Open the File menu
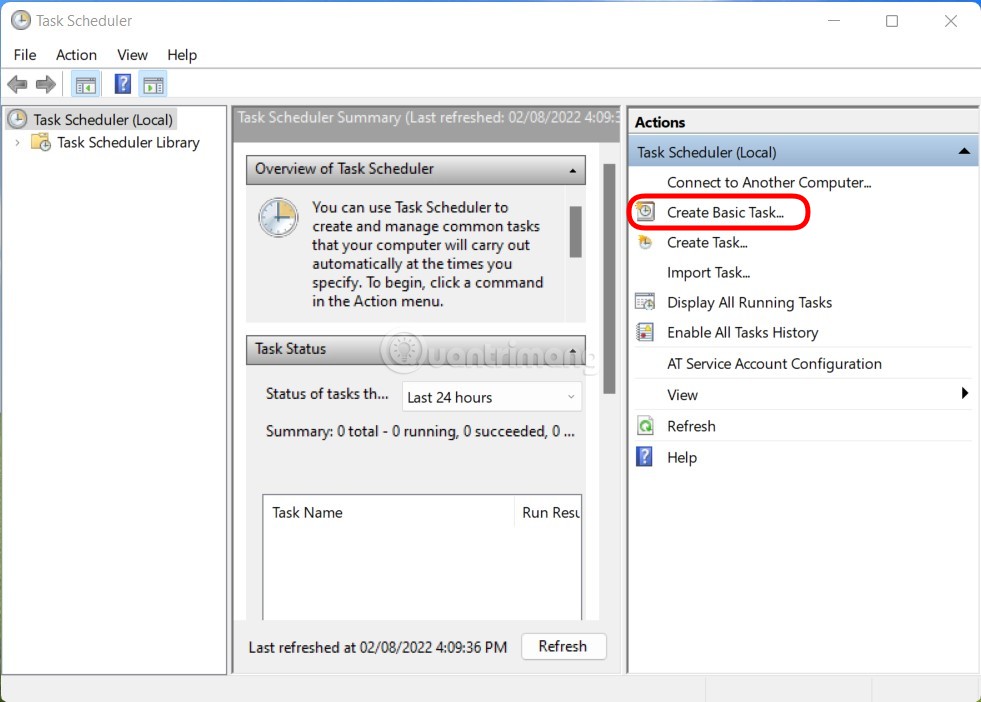 25,55
